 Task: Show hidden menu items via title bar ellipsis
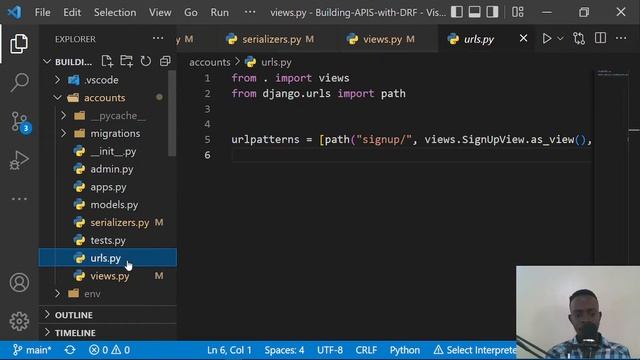tap(250, 12)
